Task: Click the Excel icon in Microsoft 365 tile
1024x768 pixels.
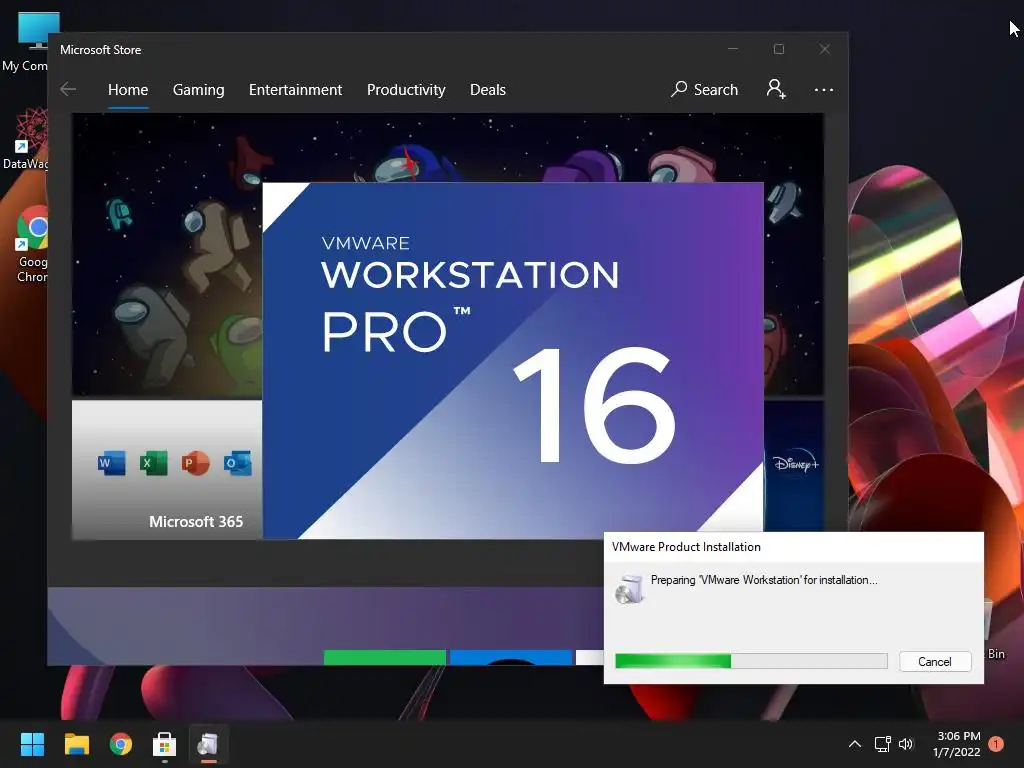Action: (x=153, y=463)
